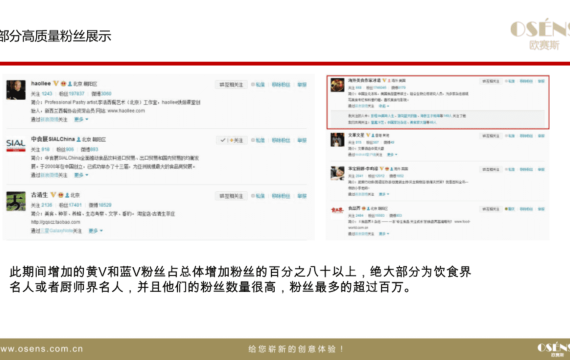Open 古清生's weibo count 18529
Image resolution: width=570 pixels, height=360 pixels.
pos(105,205)
